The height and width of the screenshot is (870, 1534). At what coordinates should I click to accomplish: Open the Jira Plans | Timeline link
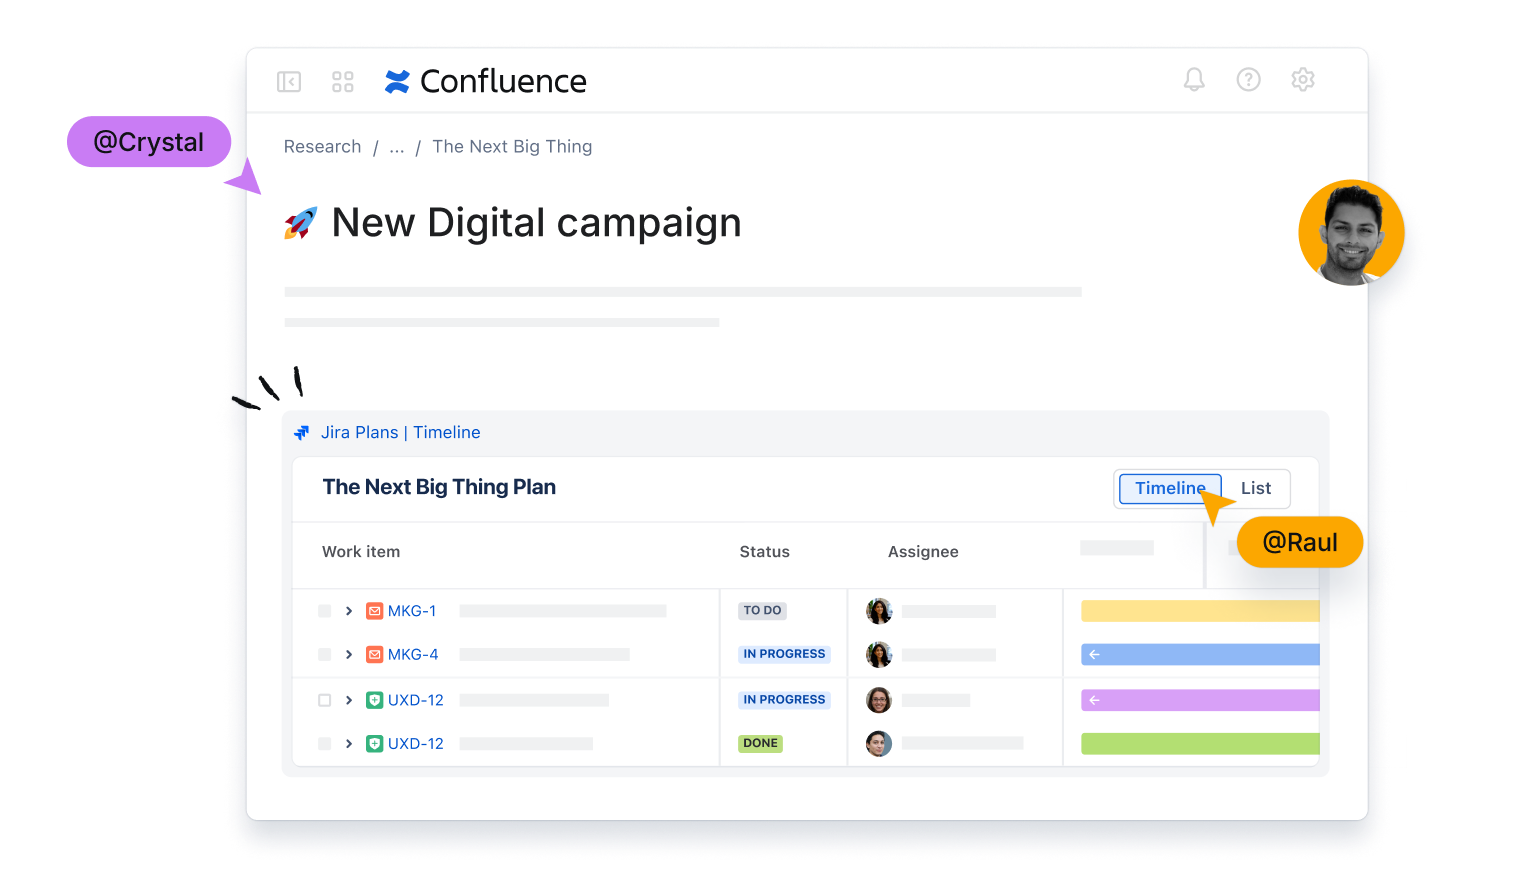point(400,433)
